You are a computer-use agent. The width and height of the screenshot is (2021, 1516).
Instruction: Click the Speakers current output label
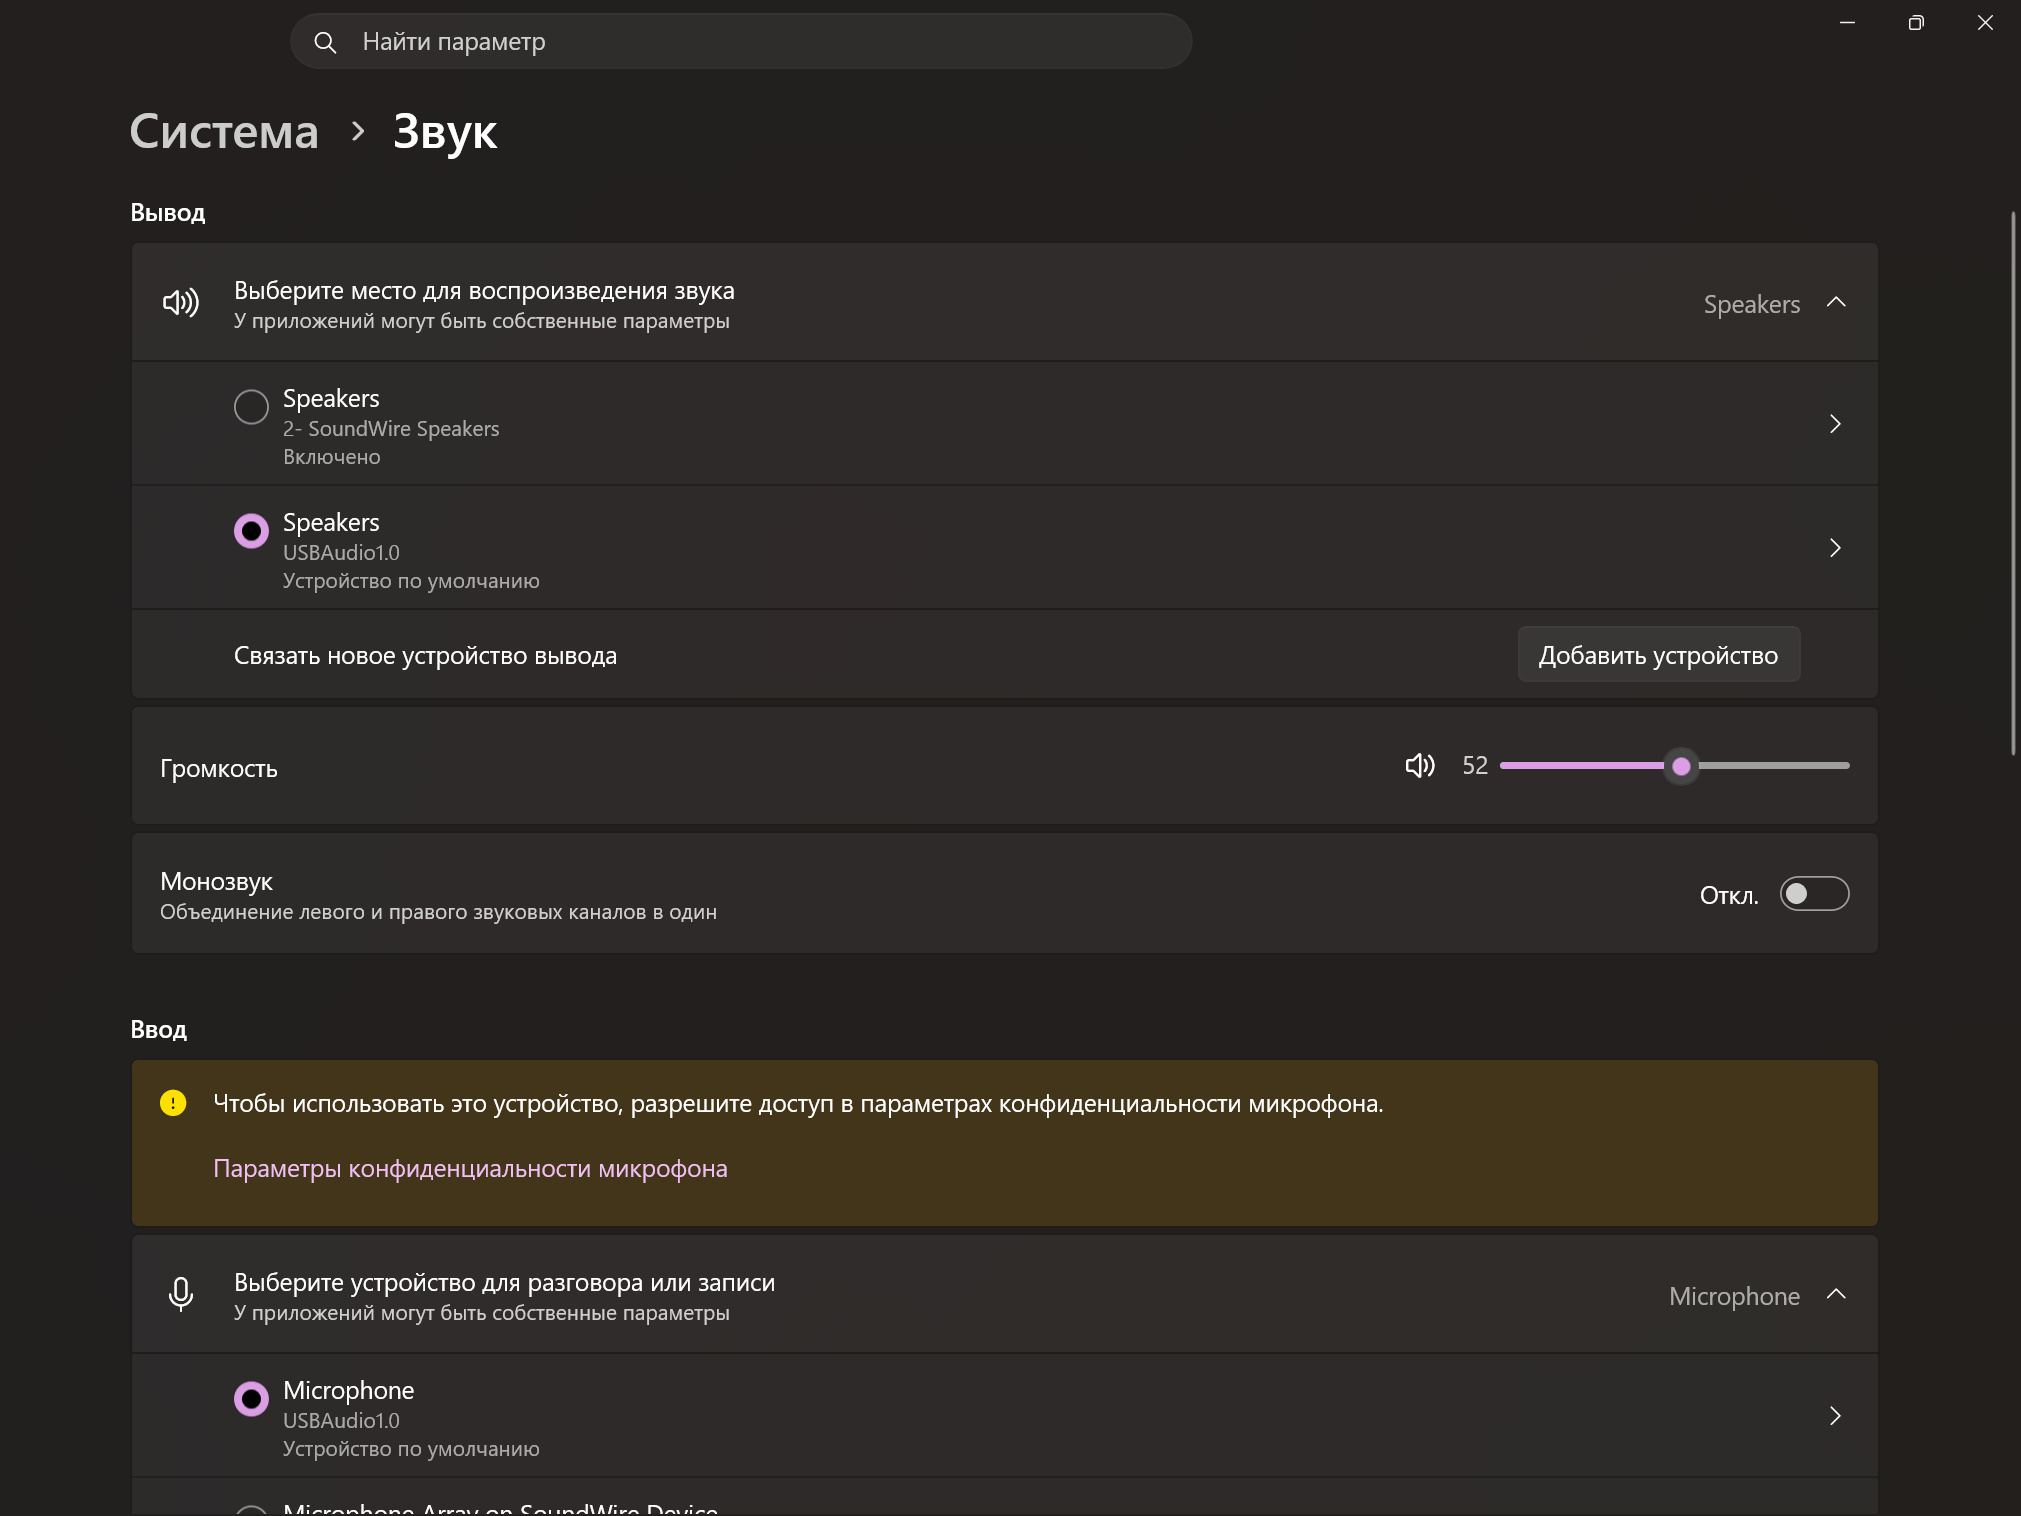click(1751, 304)
